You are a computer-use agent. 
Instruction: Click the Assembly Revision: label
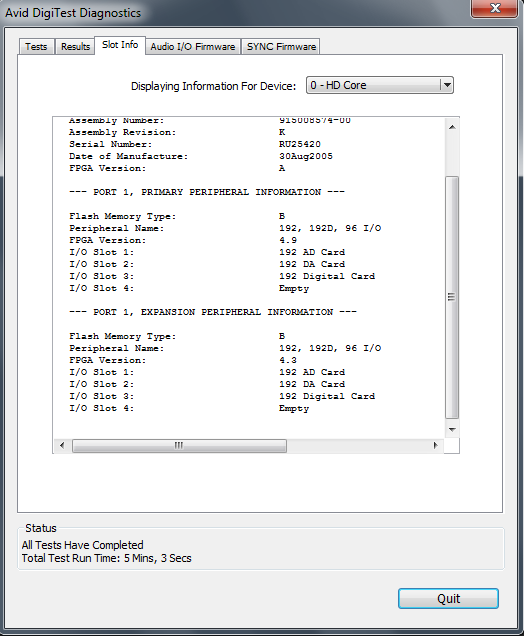[x=122, y=132]
